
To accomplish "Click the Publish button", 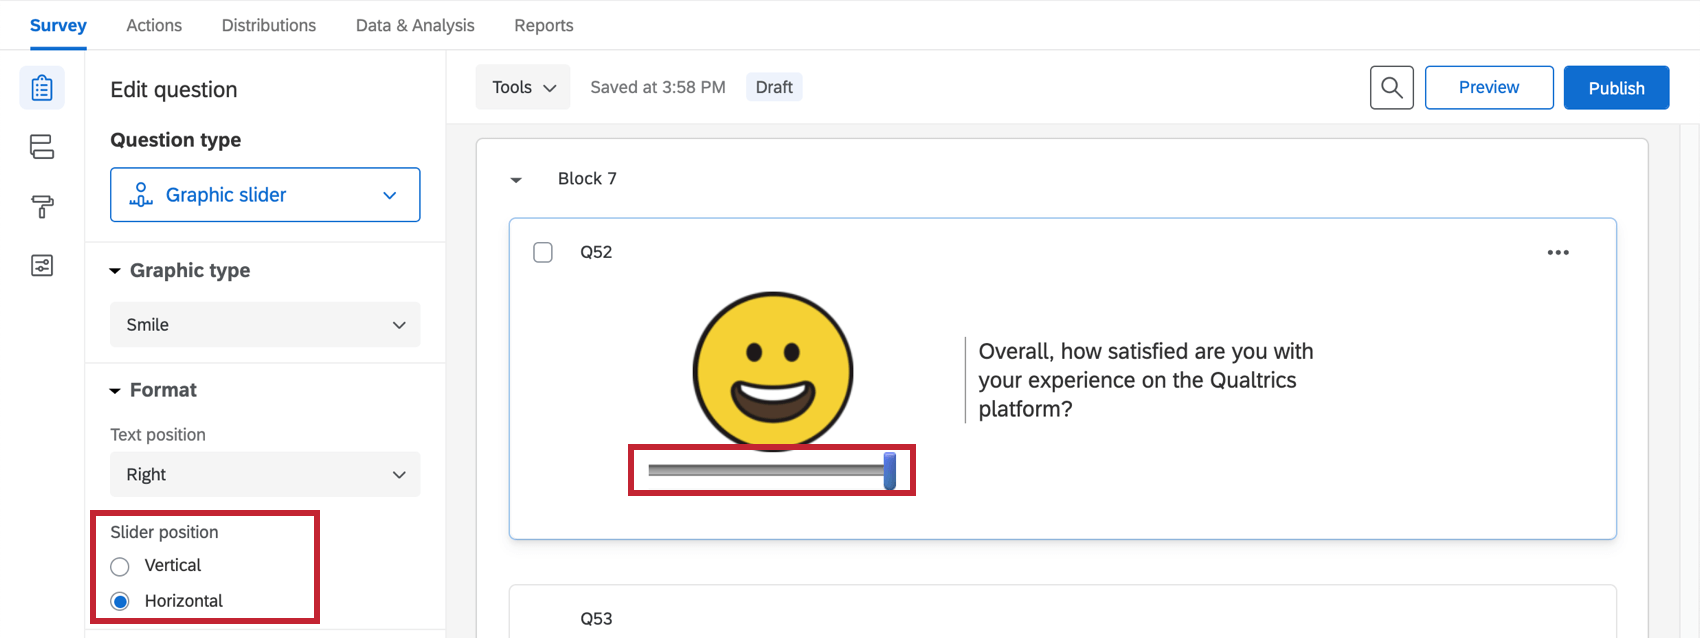I will (1616, 88).
